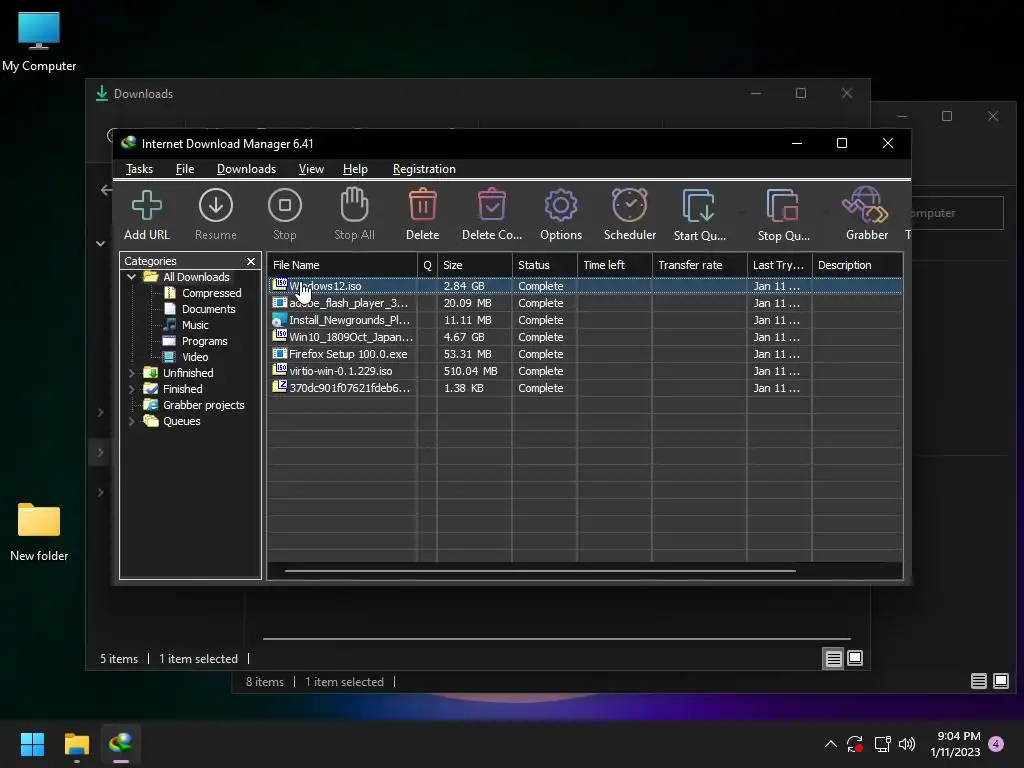Viewport: 1024px width, 768px height.
Task: Open the Windows Start menu
Action: click(32, 744)
